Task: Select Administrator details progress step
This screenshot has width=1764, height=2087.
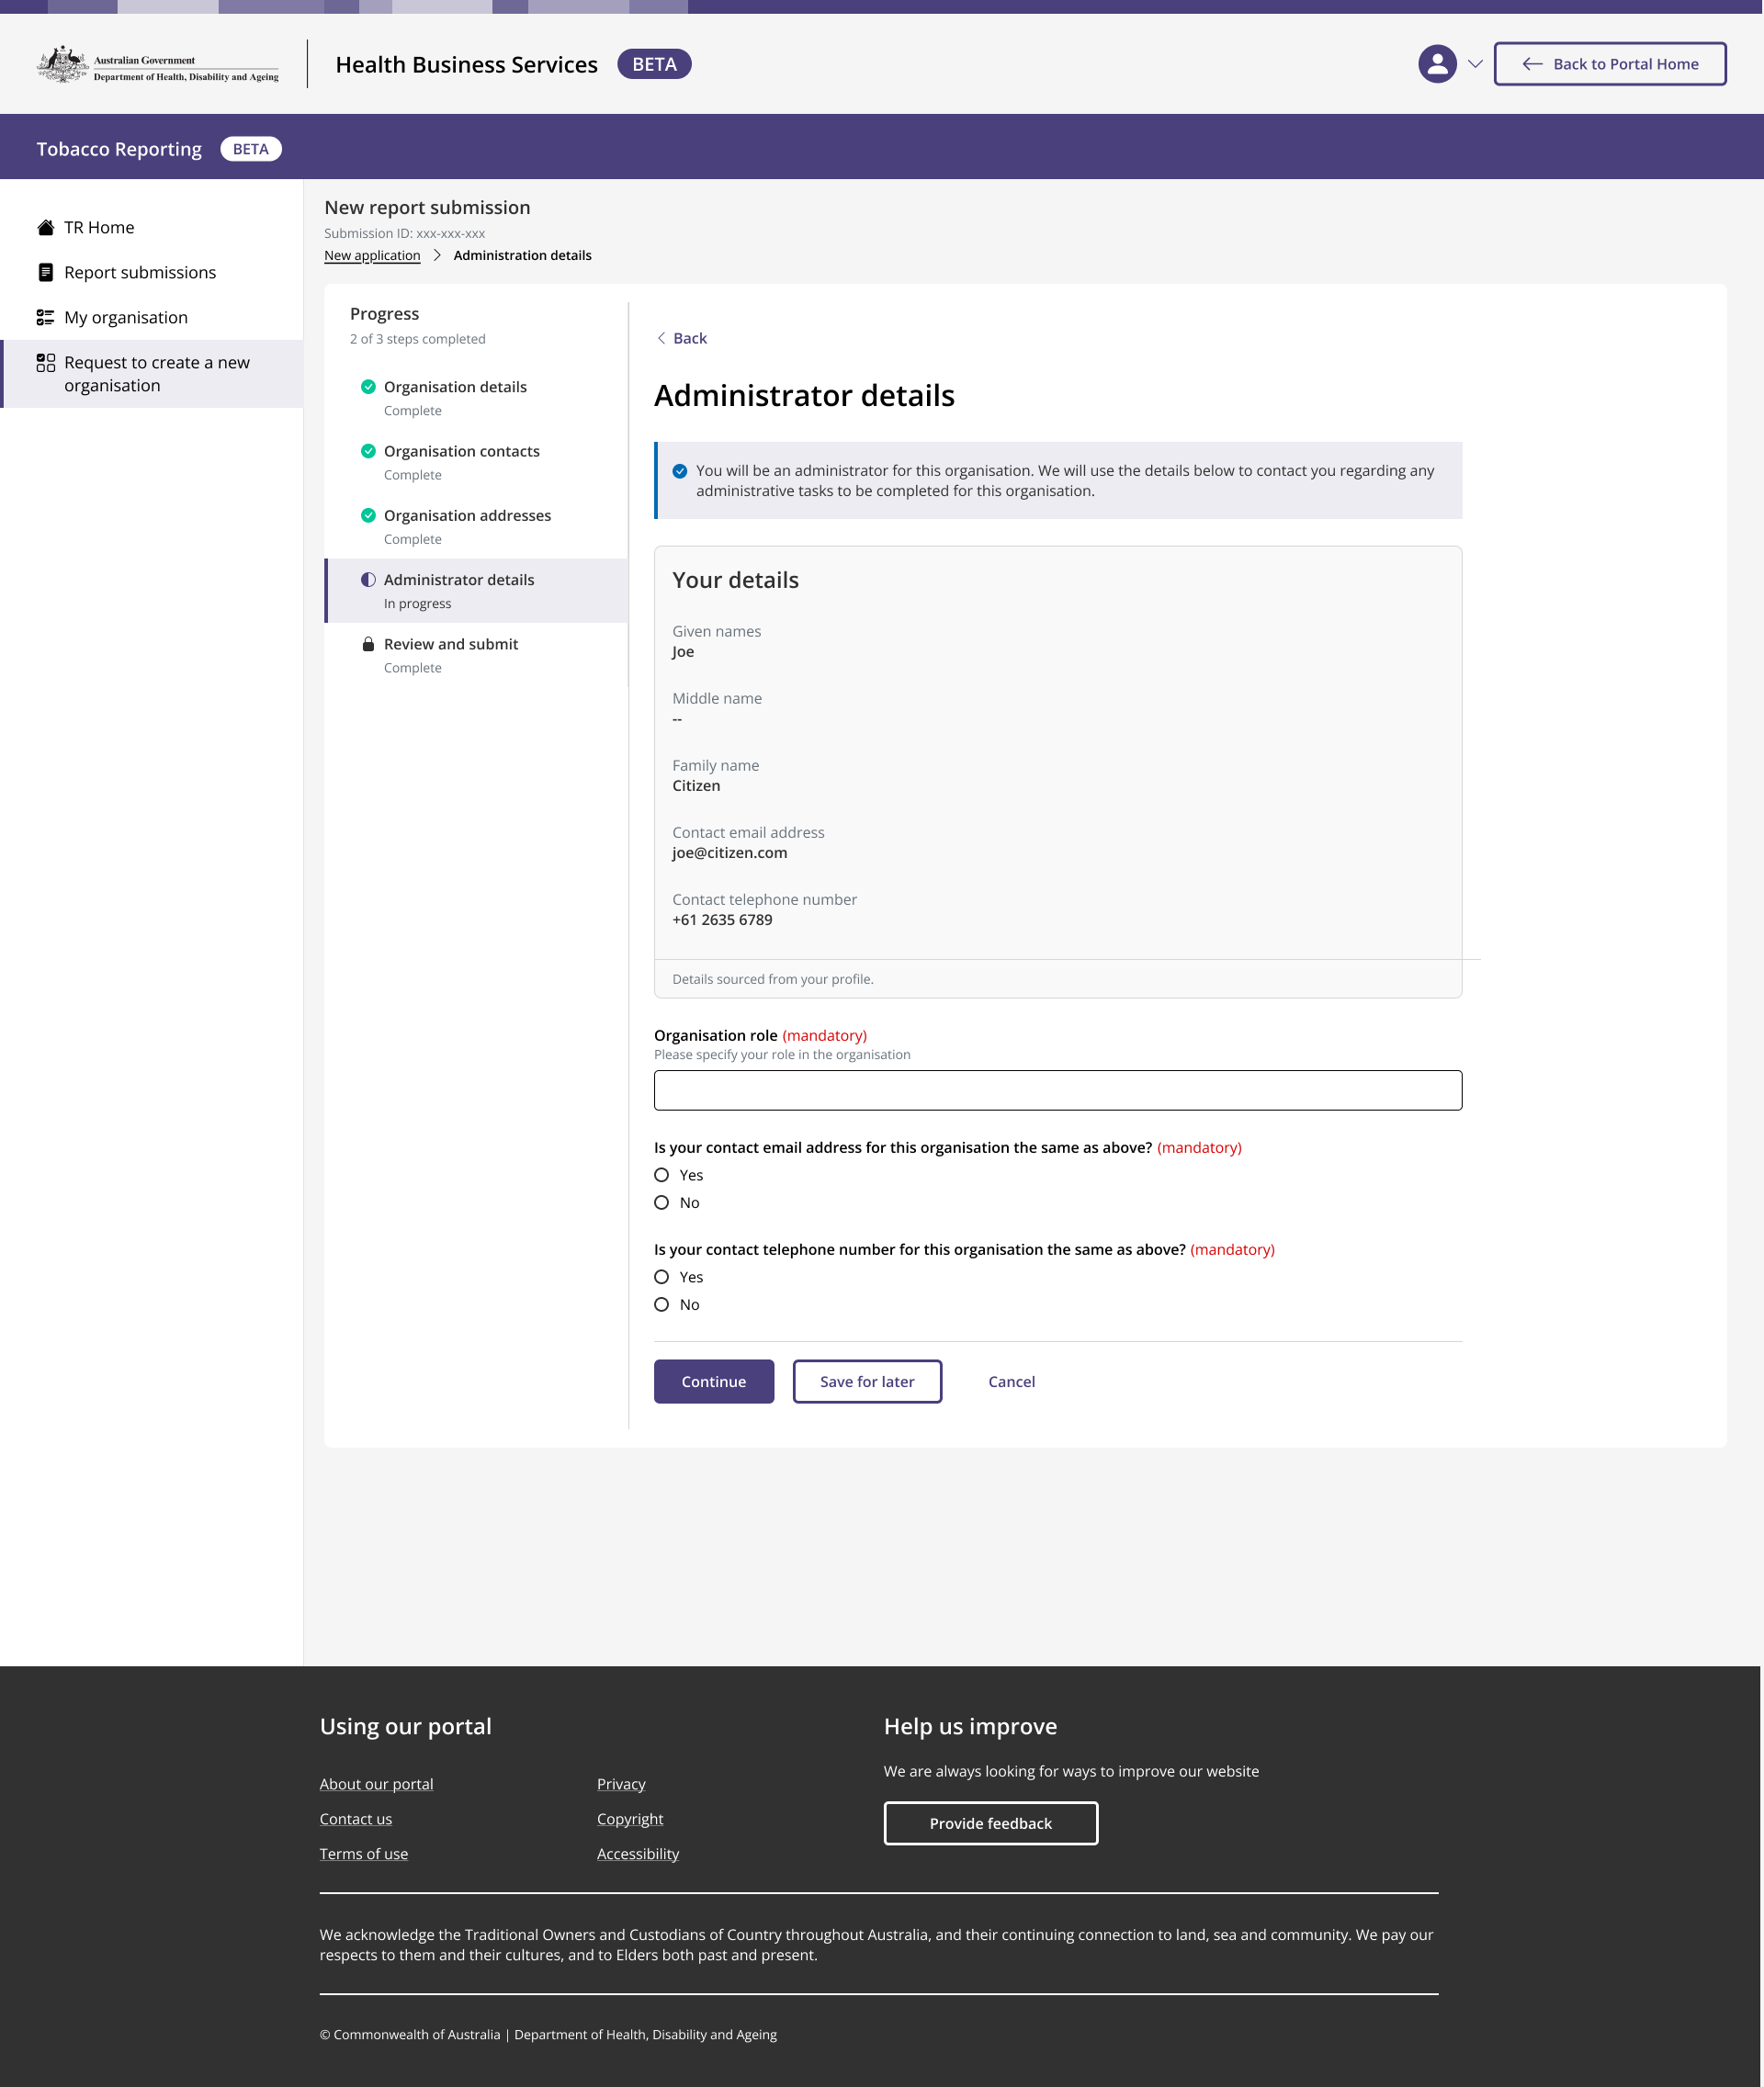Action: pyautogui.click(x=476, y=590)
